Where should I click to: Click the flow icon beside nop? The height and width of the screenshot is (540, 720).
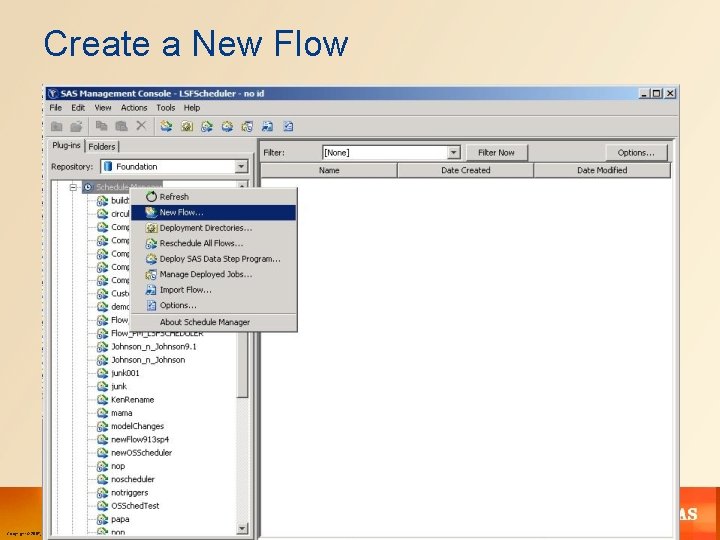(102, 466)
